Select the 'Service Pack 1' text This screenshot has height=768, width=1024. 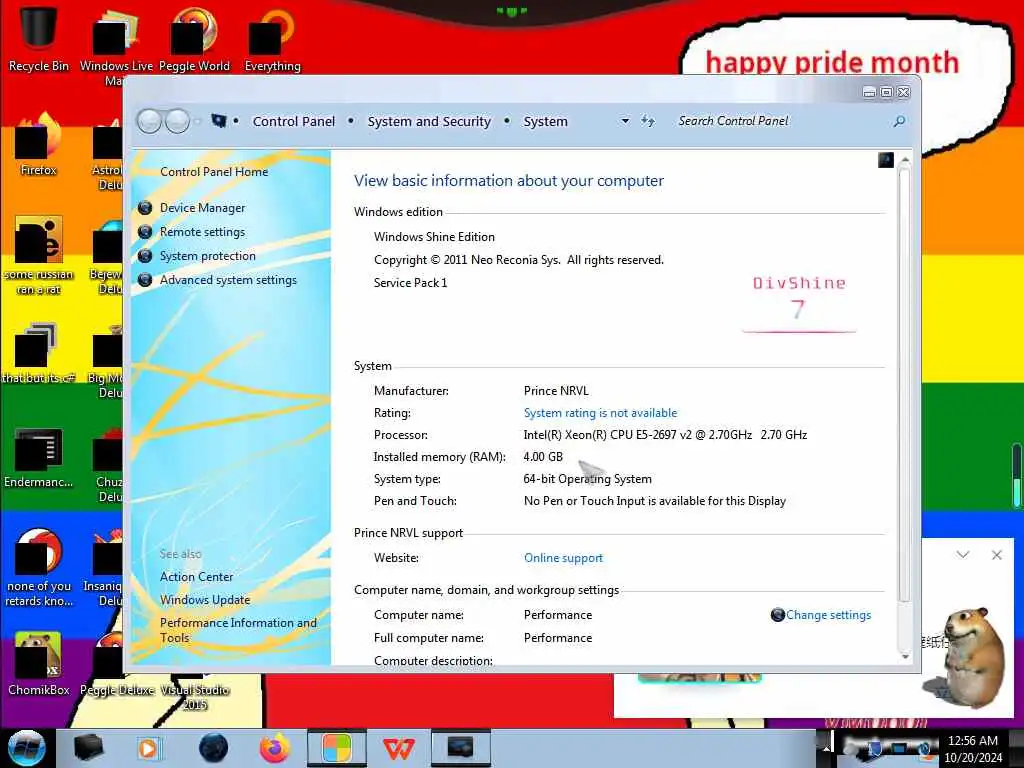[410, 283]
